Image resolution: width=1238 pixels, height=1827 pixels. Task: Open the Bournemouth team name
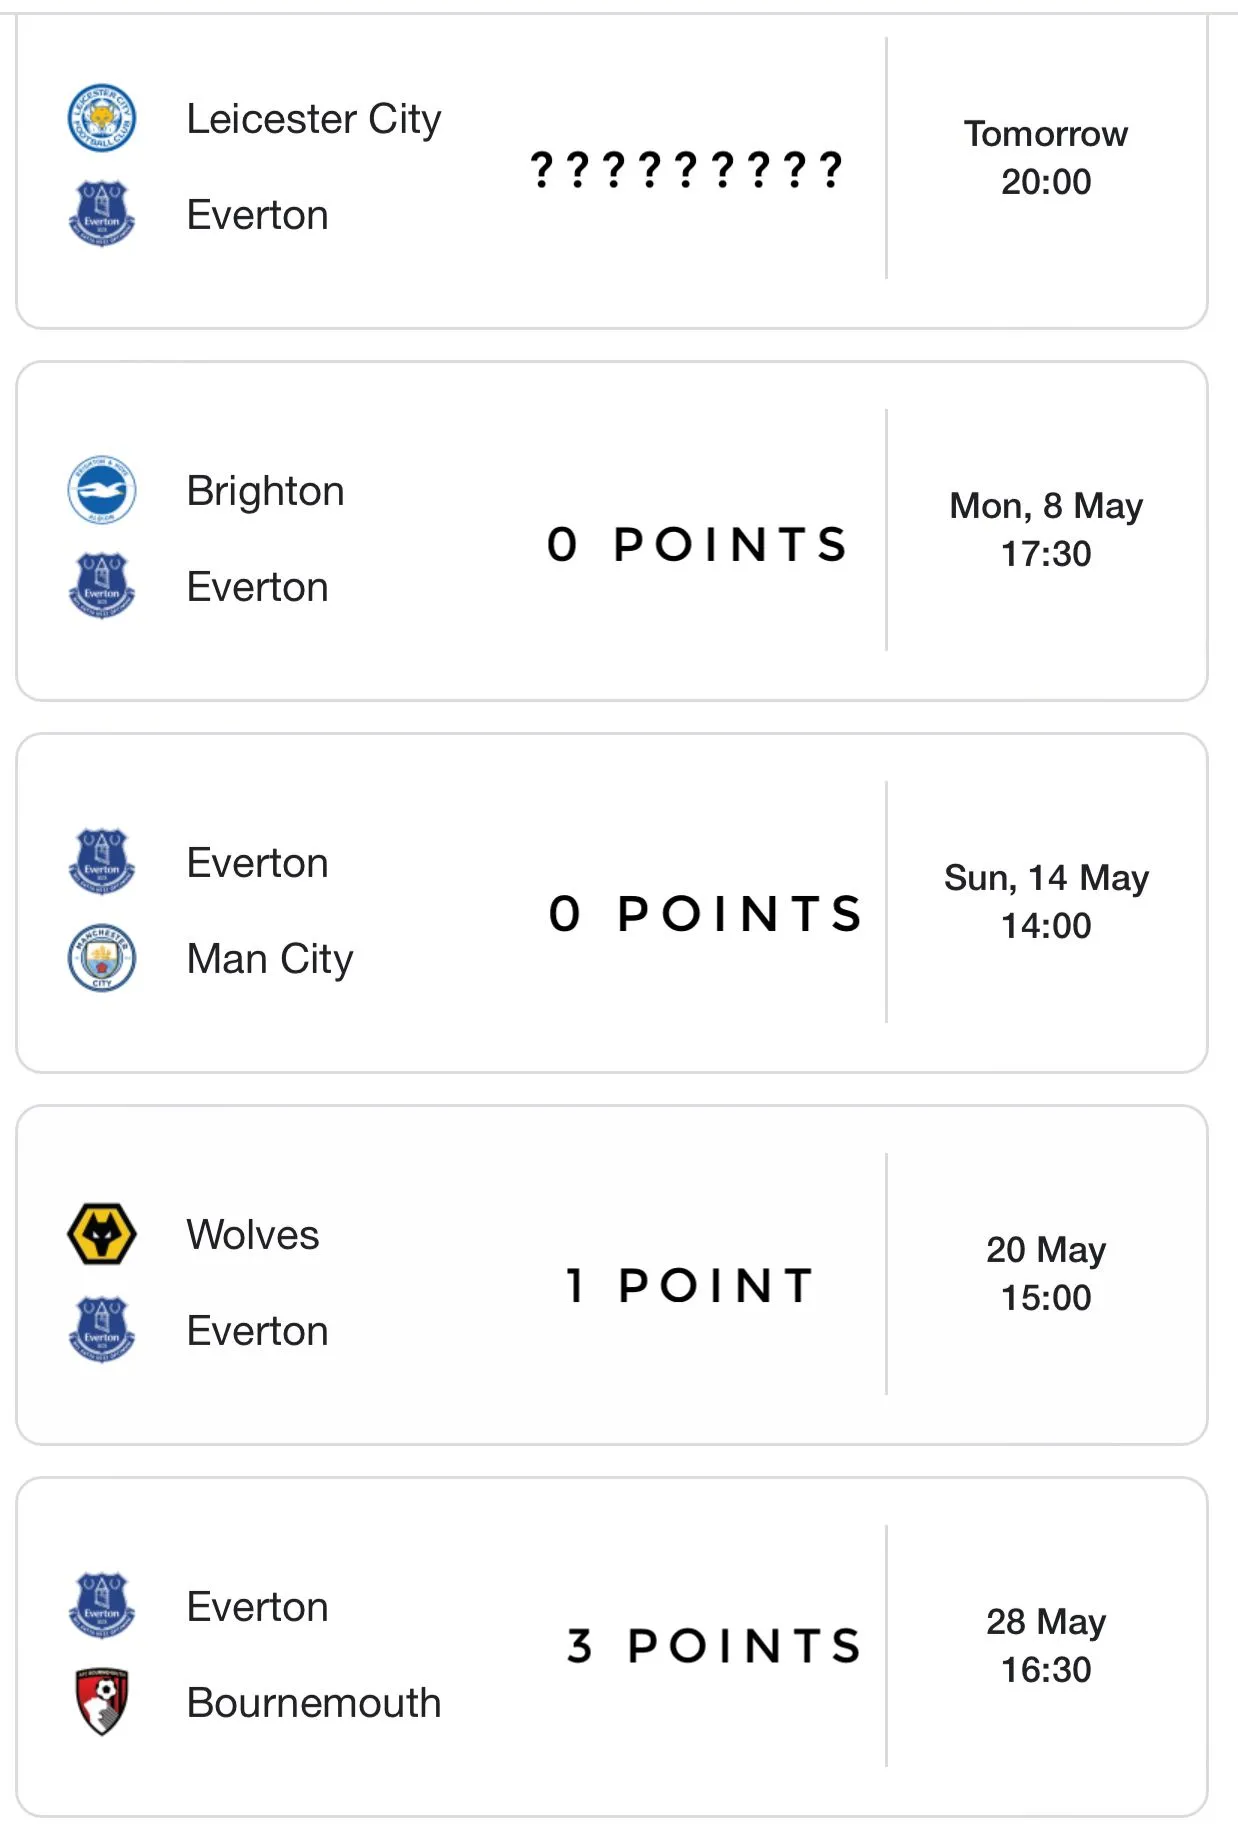click(313, 1703)
